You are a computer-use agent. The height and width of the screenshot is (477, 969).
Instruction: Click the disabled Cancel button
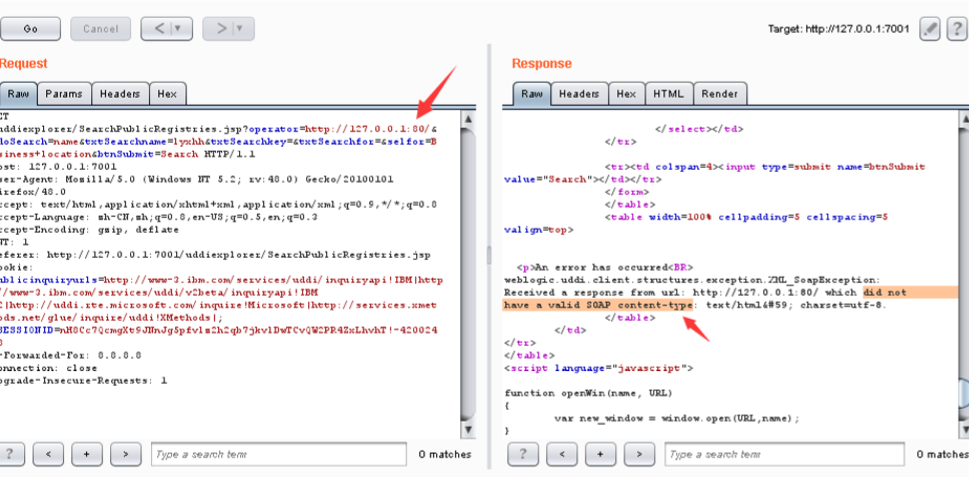coord(101,29)
